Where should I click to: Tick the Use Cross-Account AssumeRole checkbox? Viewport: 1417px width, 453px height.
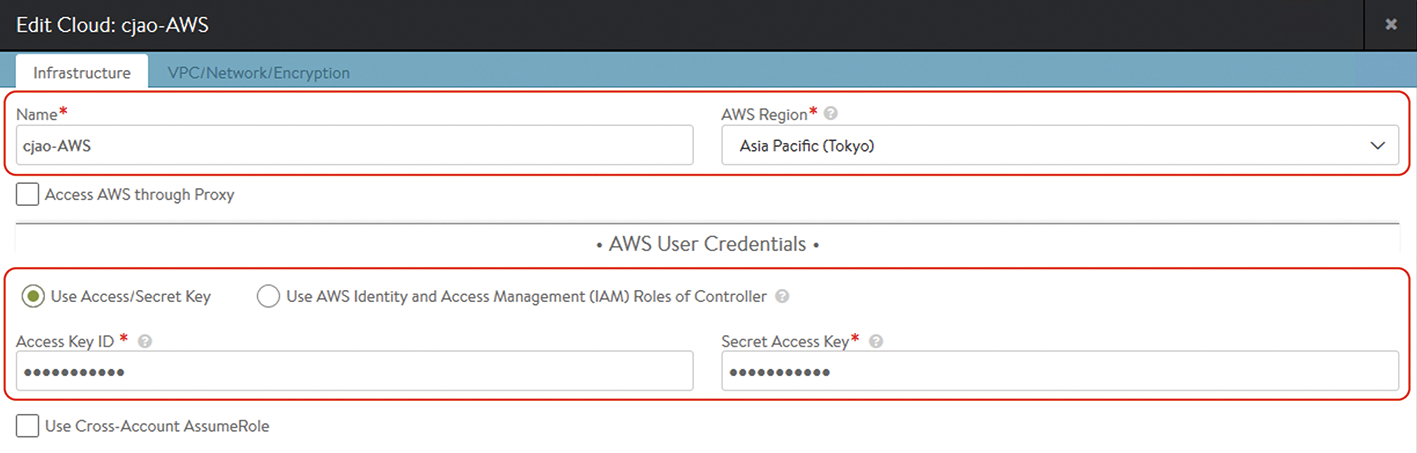coord(28,426)
